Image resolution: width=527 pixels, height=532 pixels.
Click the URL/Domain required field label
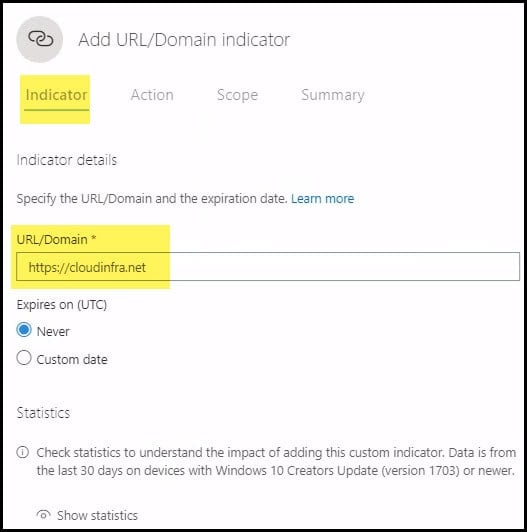56,240
